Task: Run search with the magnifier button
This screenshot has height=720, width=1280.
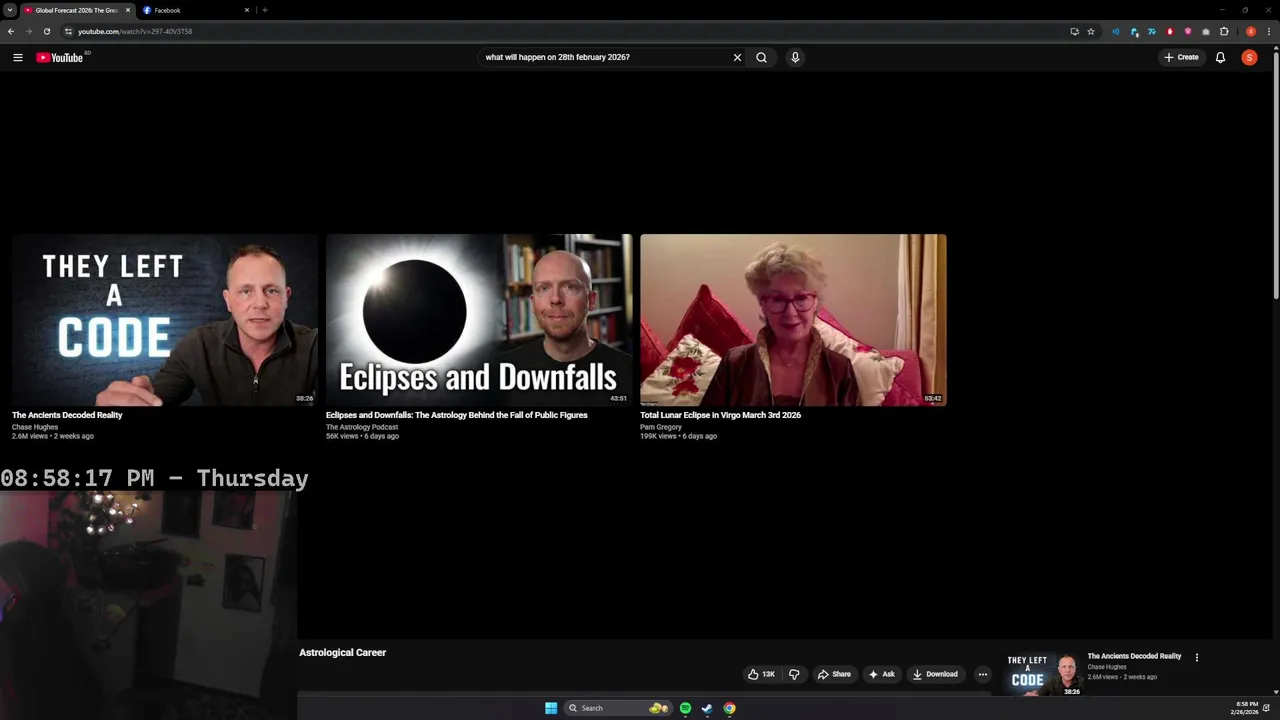Action: pos(761,58)
